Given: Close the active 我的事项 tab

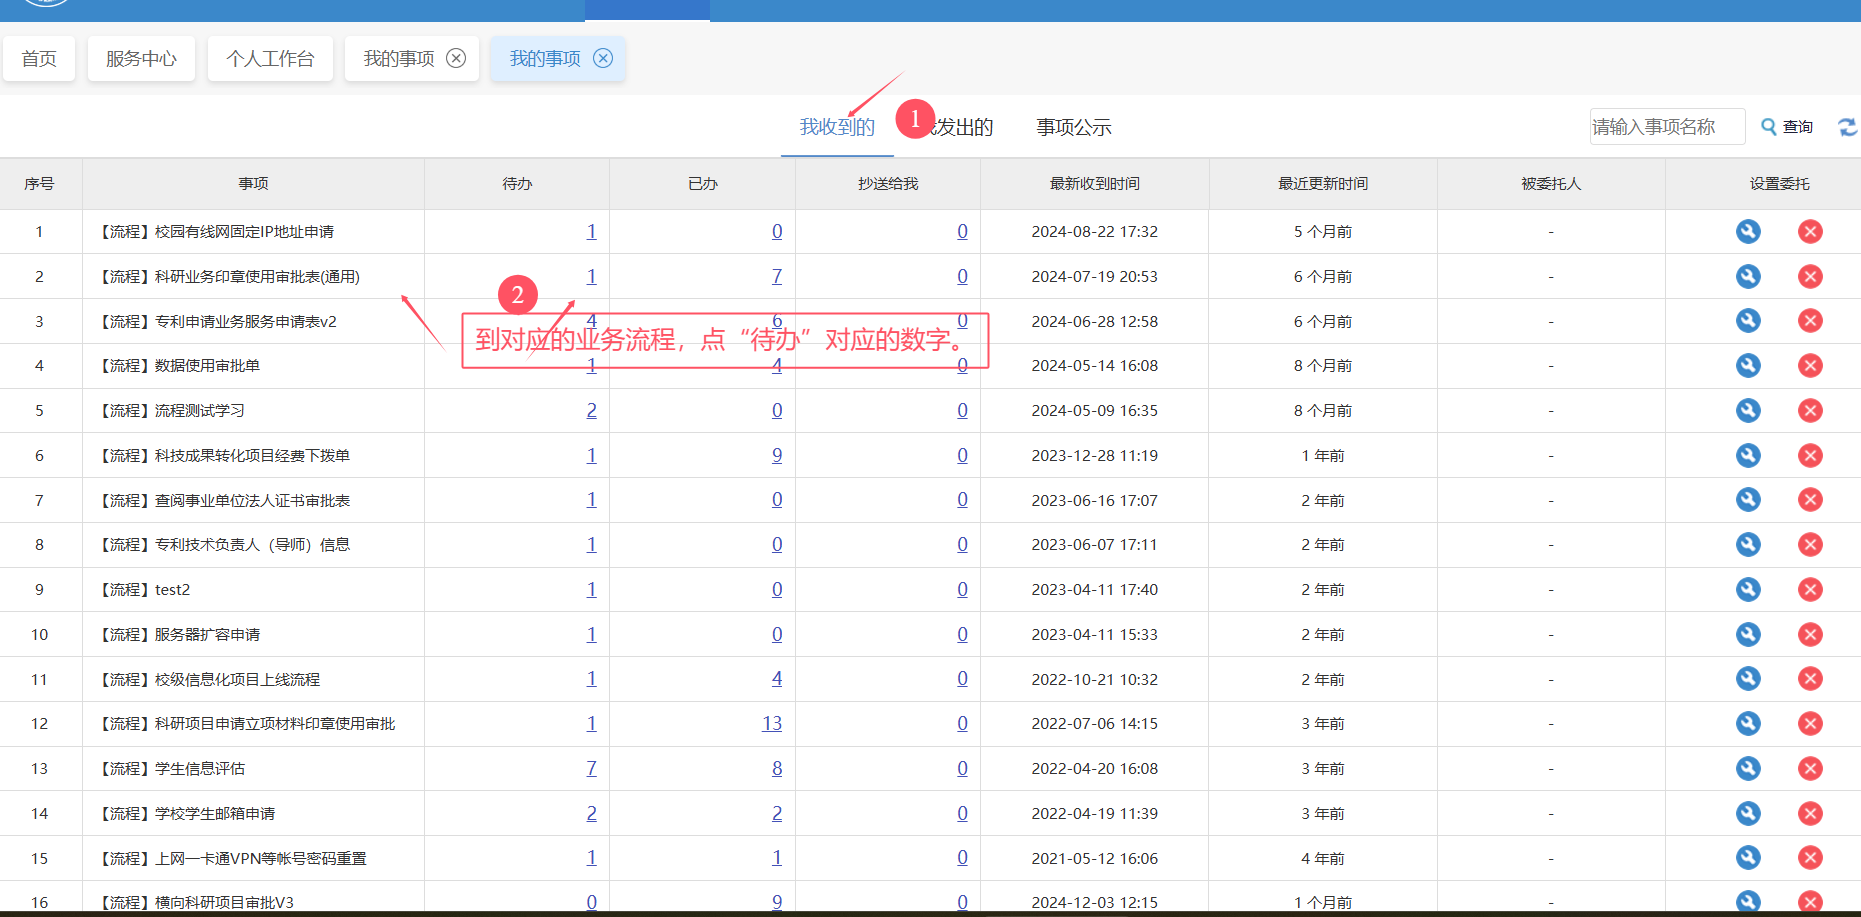Looking at the screenshot, I should coord(603,58).
